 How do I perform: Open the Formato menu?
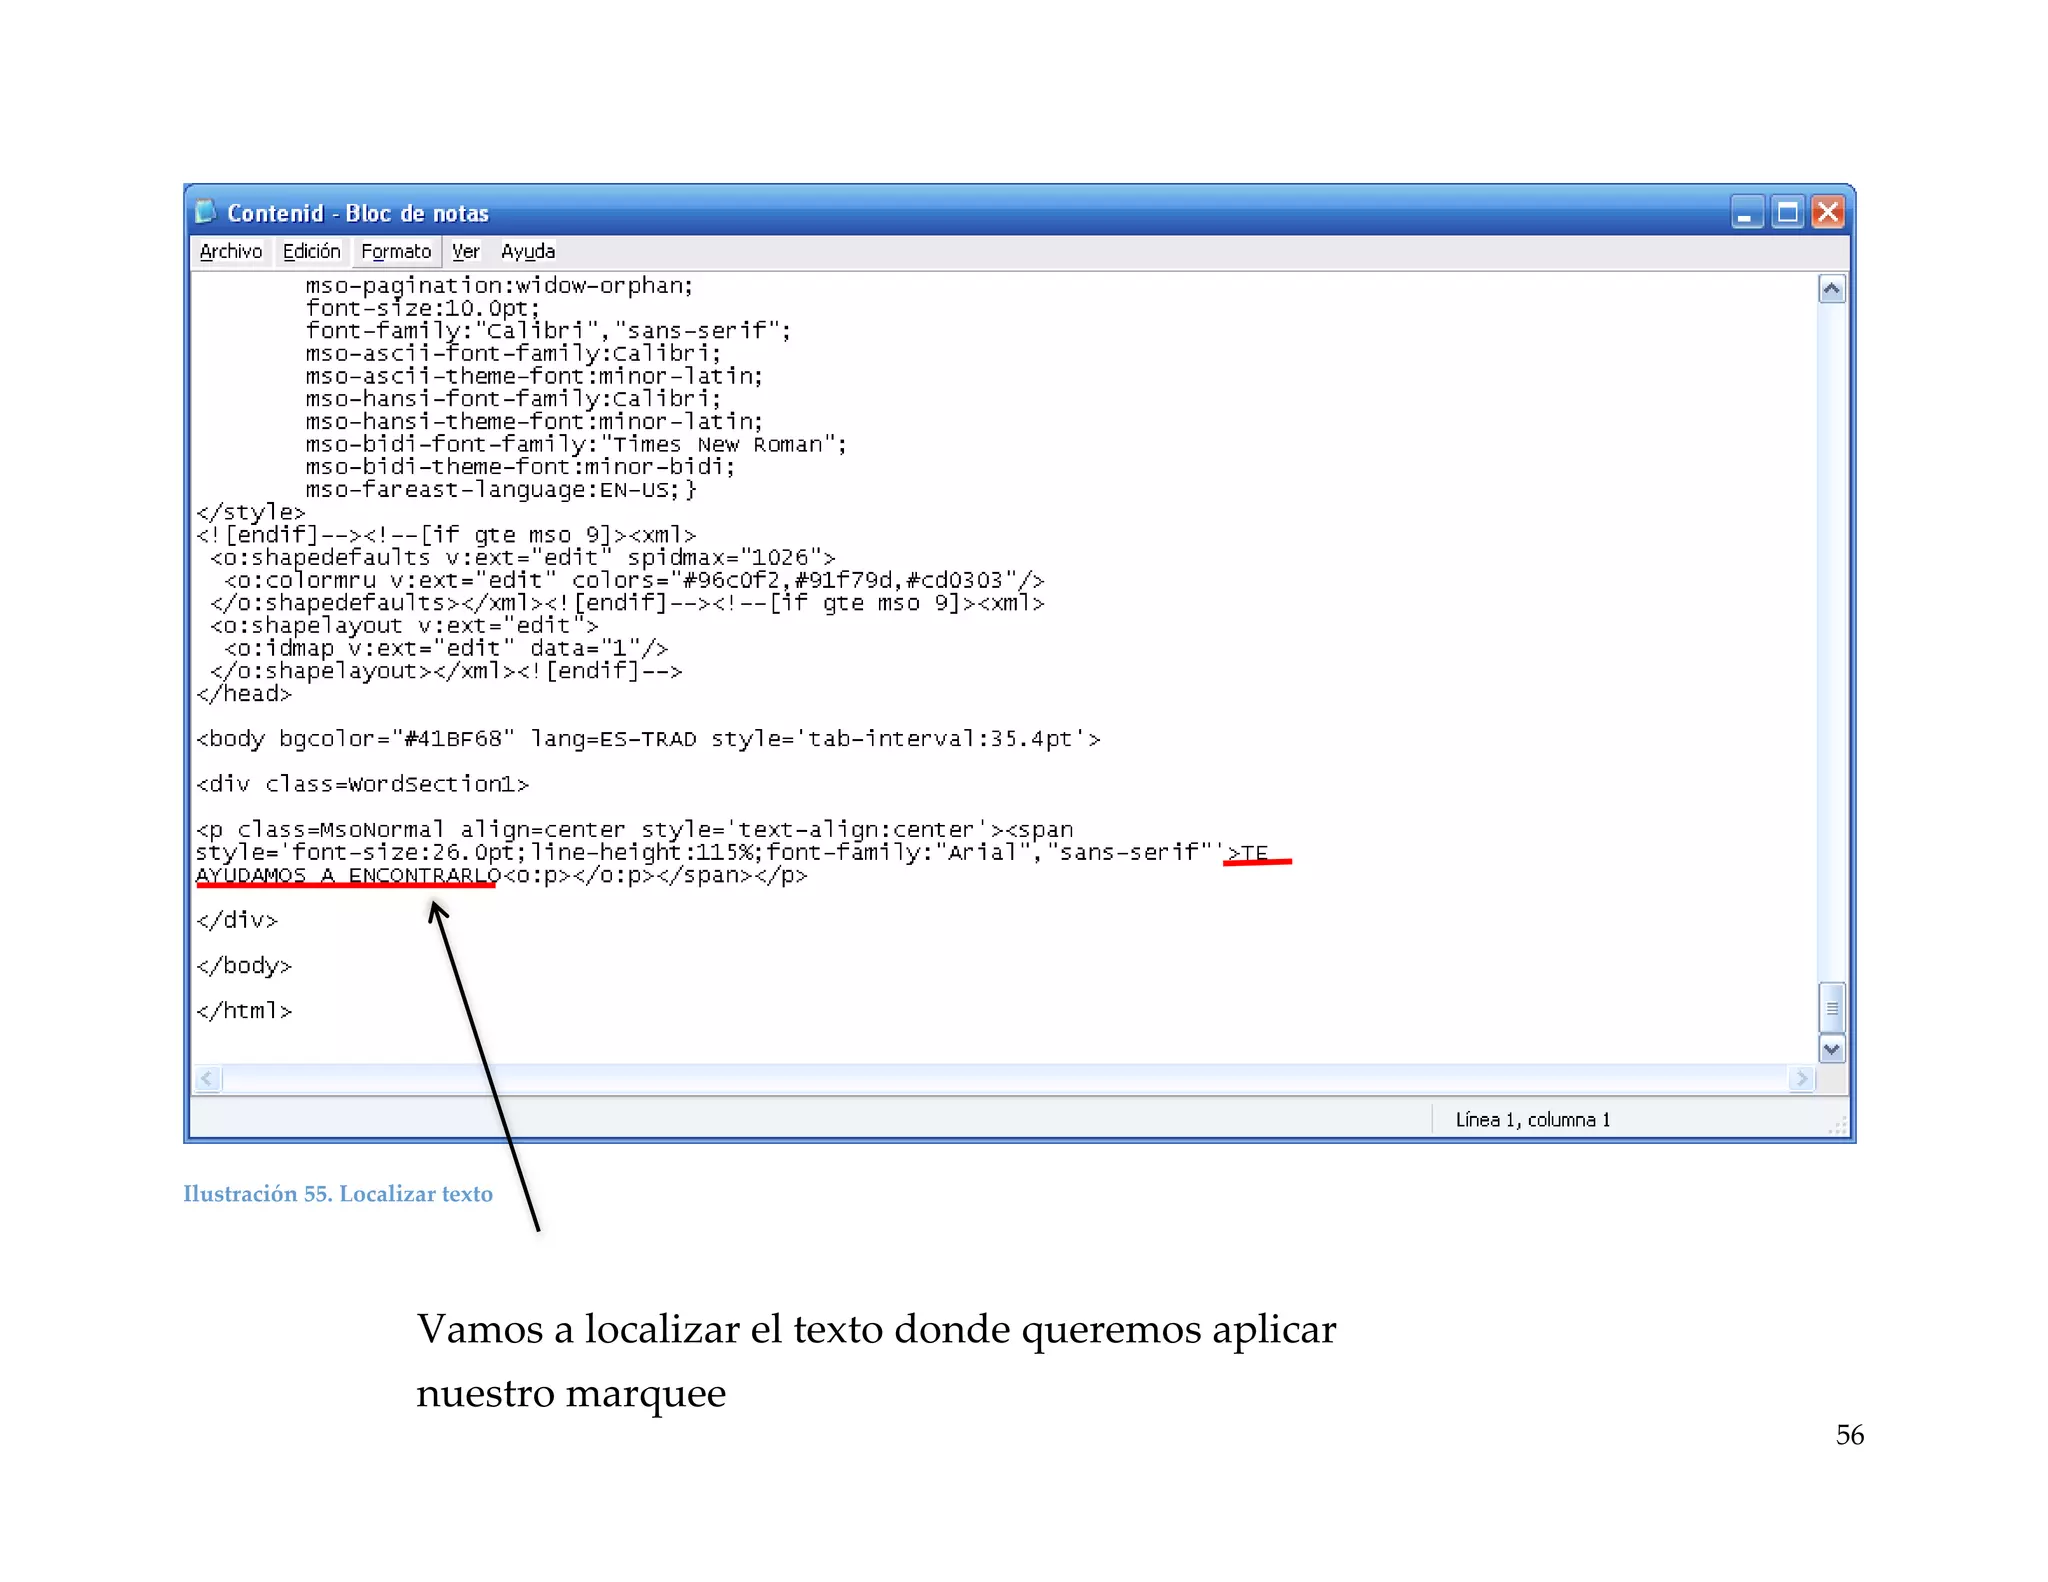coord(396,251)
